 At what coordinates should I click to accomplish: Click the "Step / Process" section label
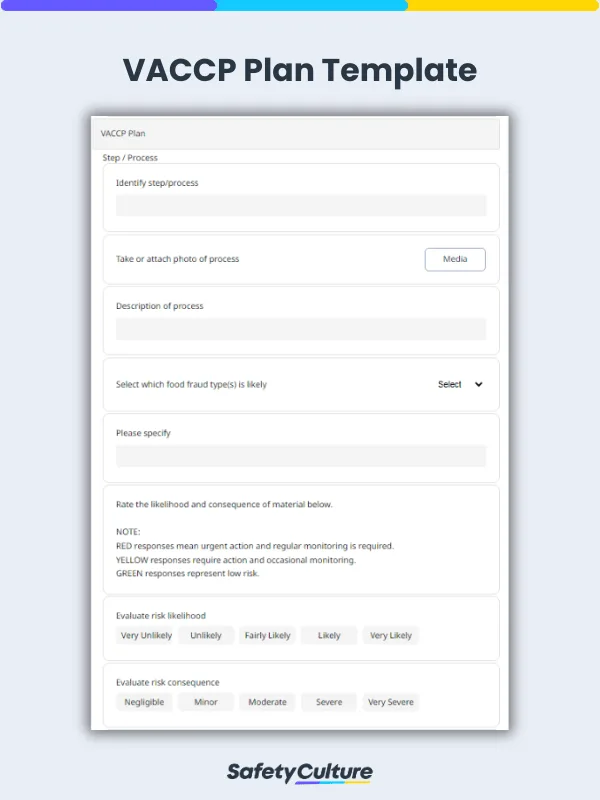pos(128,157)
